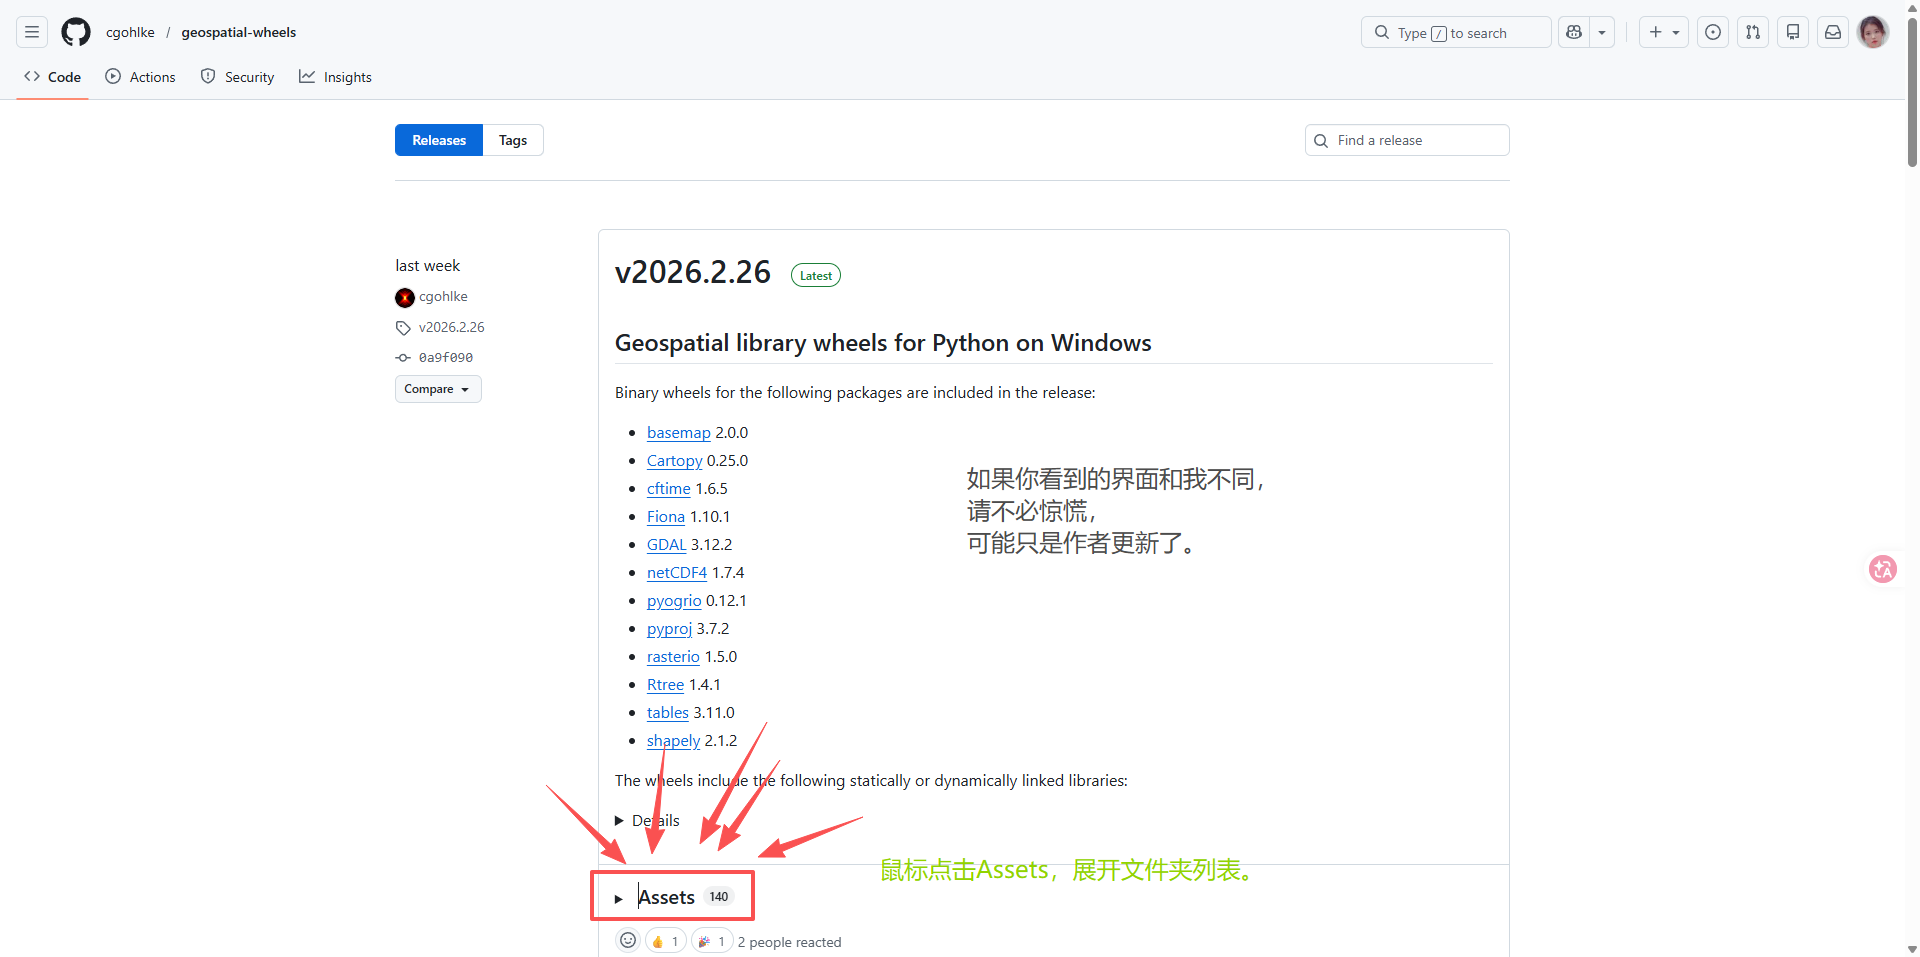Open the basemap package link
The height and width of the screenshot is (957, 1920).
[x=679, y=433]
